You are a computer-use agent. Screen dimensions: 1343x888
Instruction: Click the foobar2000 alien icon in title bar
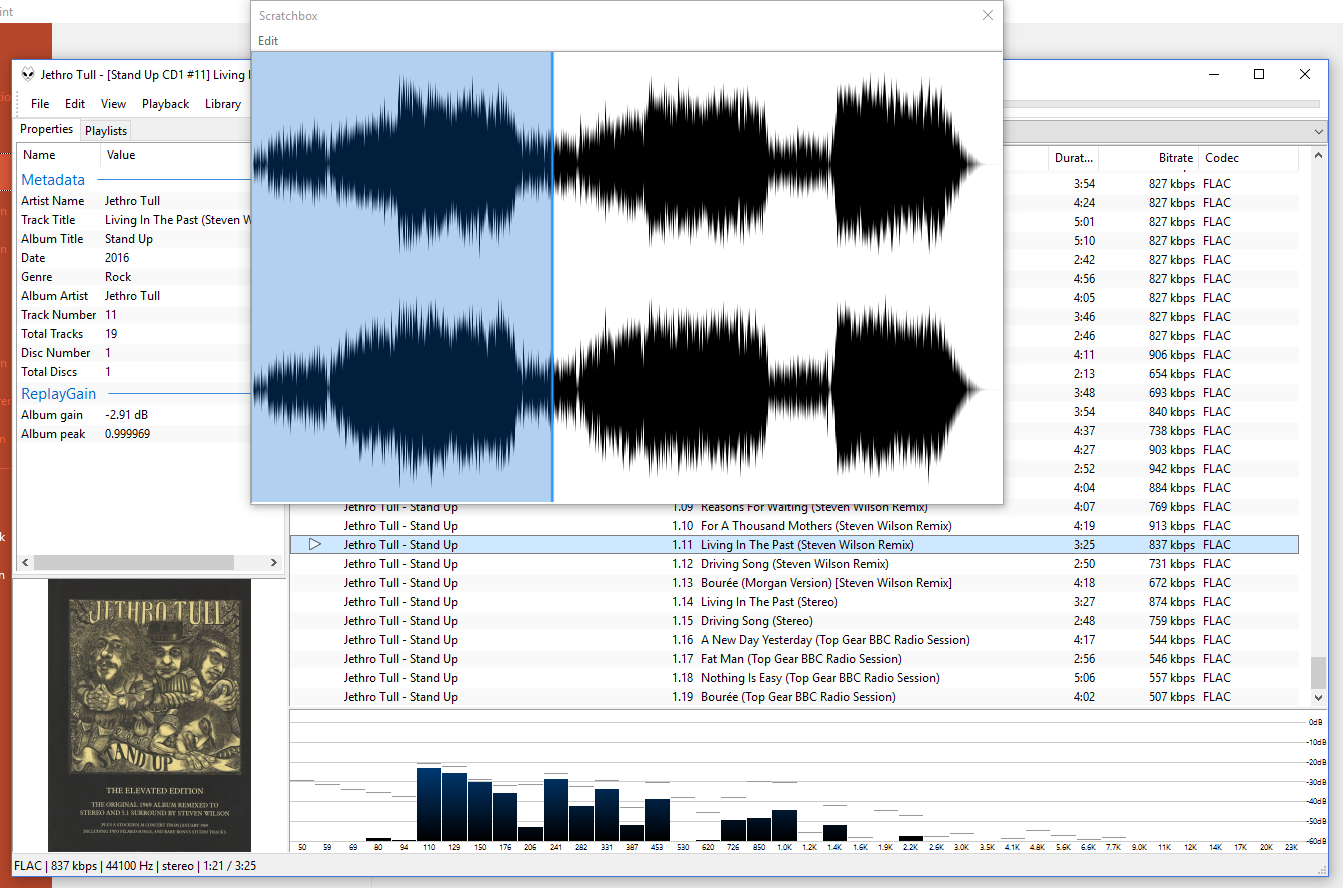[27, 74]
